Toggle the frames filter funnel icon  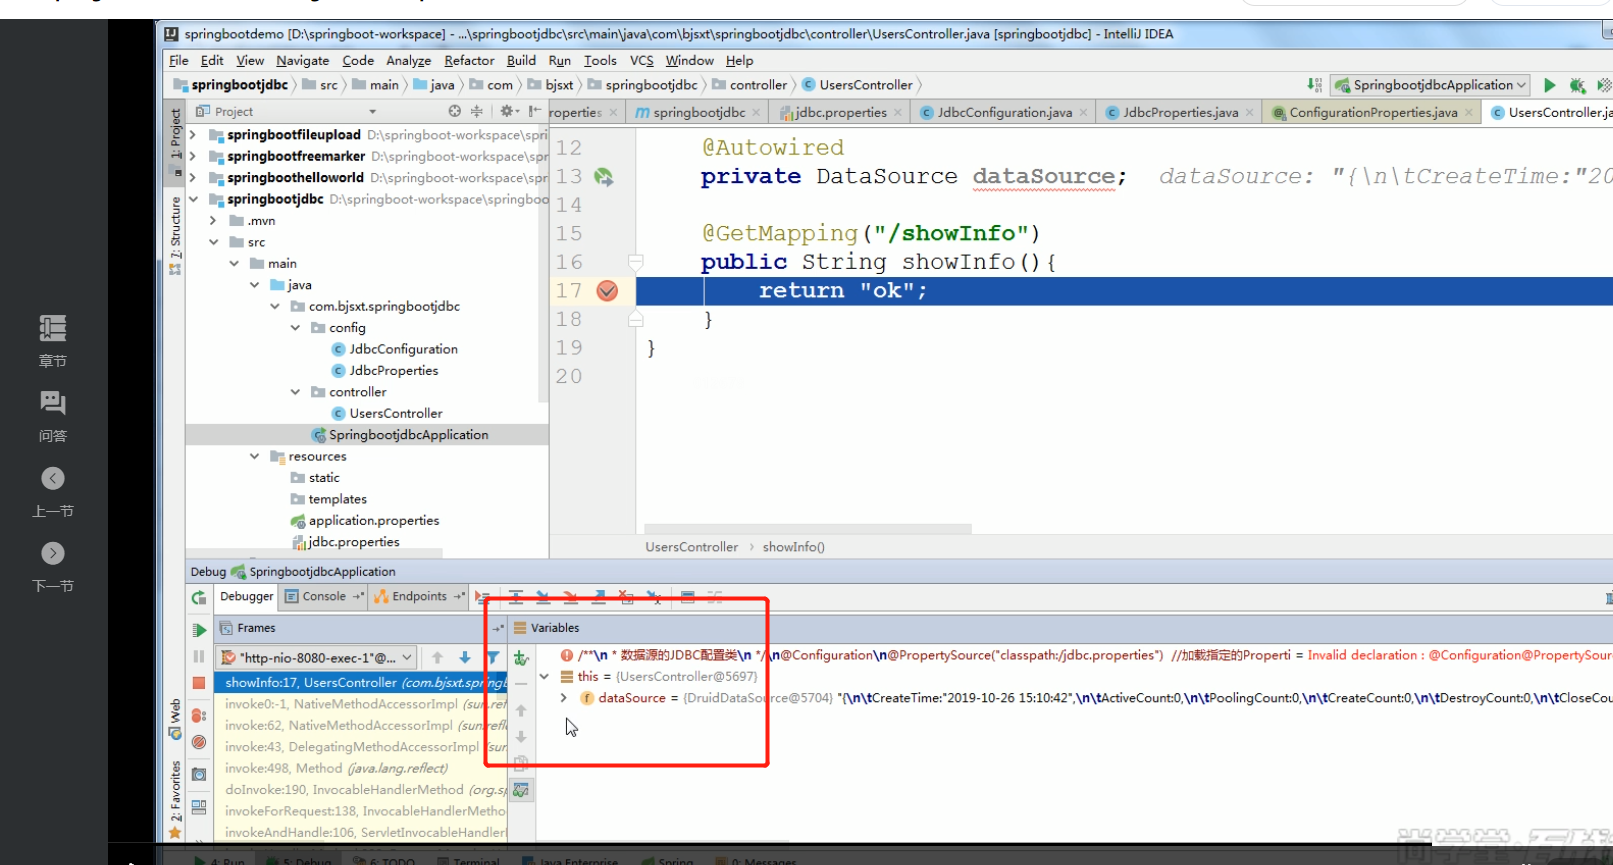click(493, 658)
